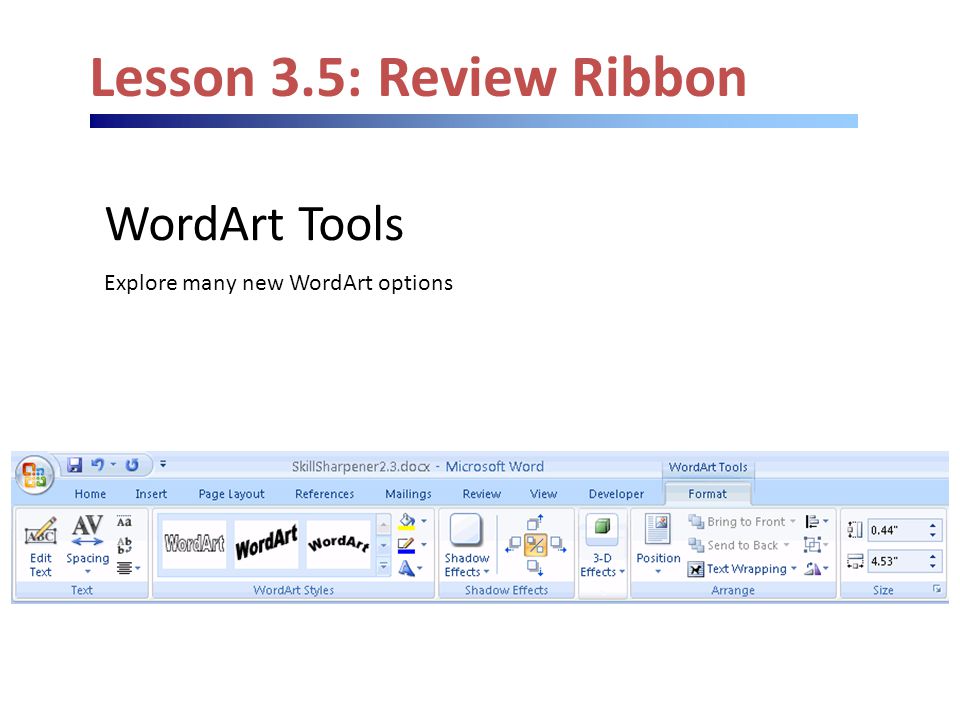Click the Shape Height field showing 0.44"
The width and height of the screenshot is (960, 720).
(x=898, y=530)
